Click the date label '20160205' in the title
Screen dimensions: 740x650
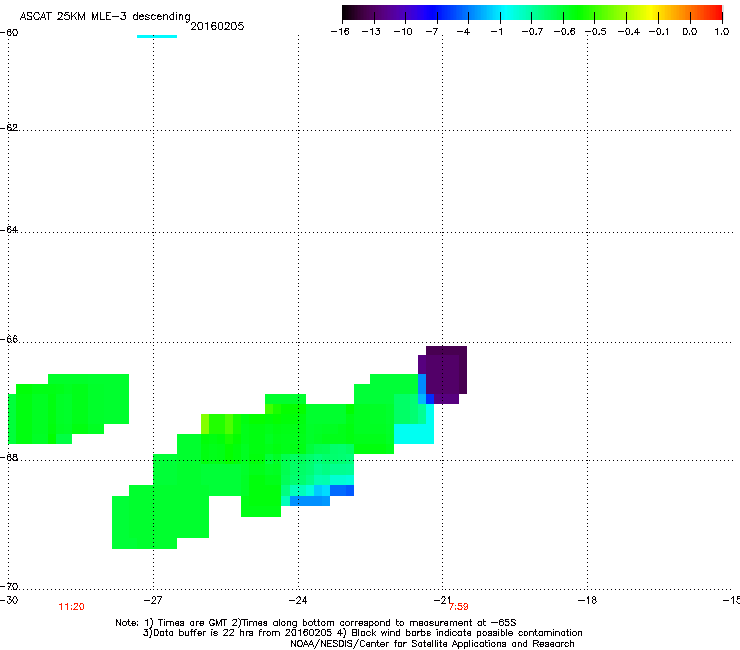tap(217, 26)
